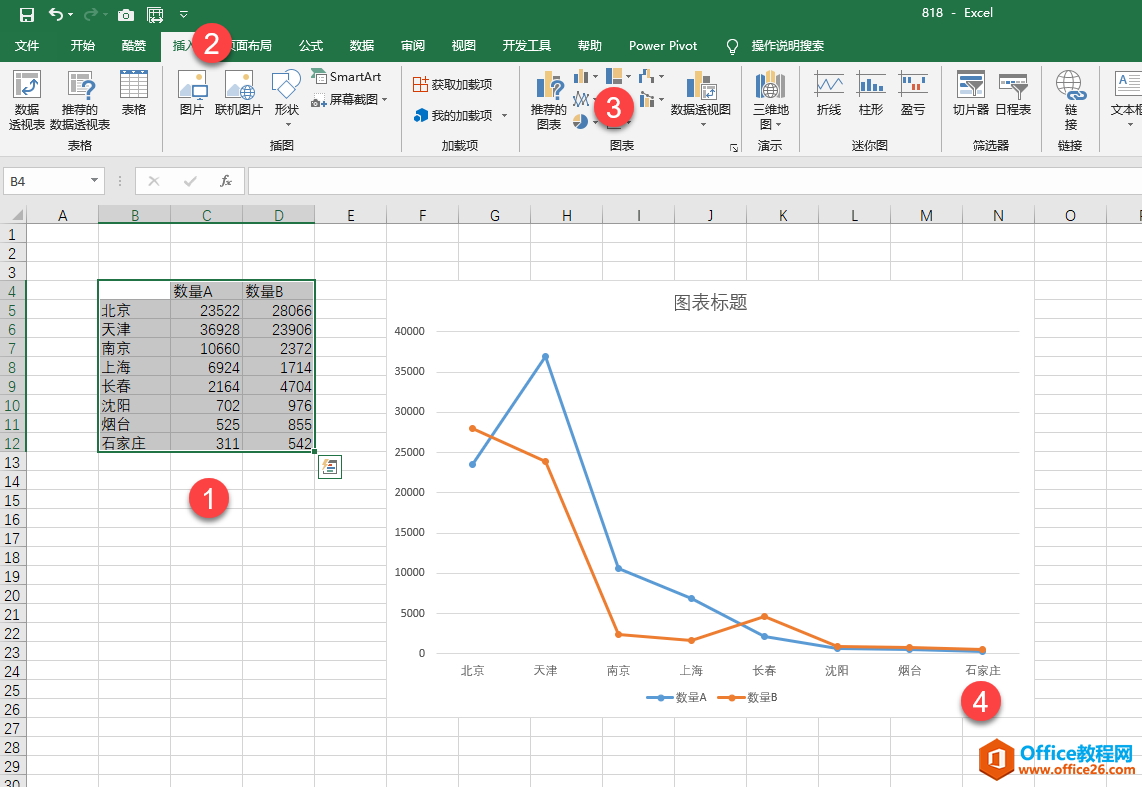
Task: Expand the 我的加载项 dropdown arrow
Action: tap(505, 114)
